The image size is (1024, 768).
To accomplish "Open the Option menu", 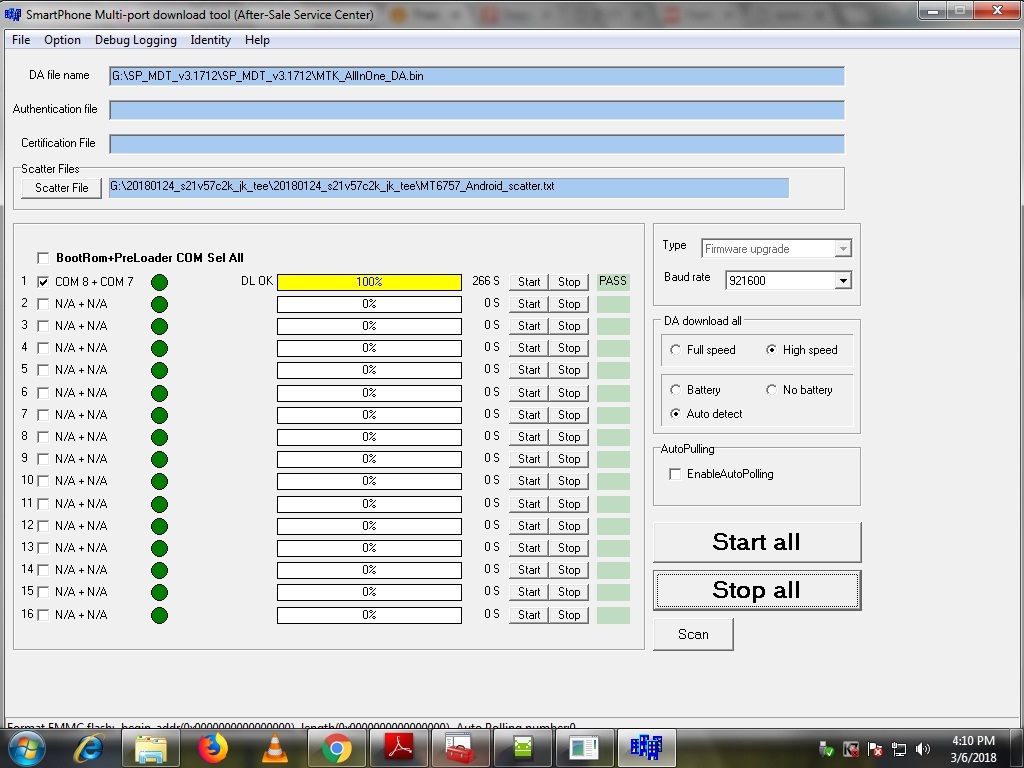I will (62, 40).
